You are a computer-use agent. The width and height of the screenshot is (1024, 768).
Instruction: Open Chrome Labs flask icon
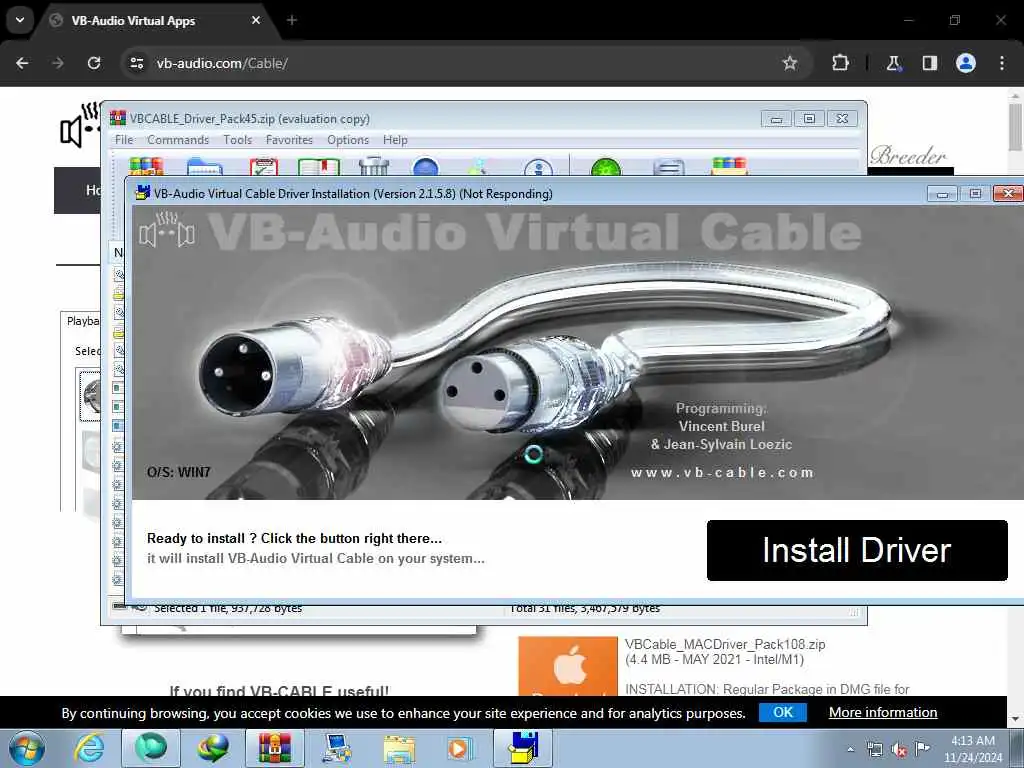[893, 63]
